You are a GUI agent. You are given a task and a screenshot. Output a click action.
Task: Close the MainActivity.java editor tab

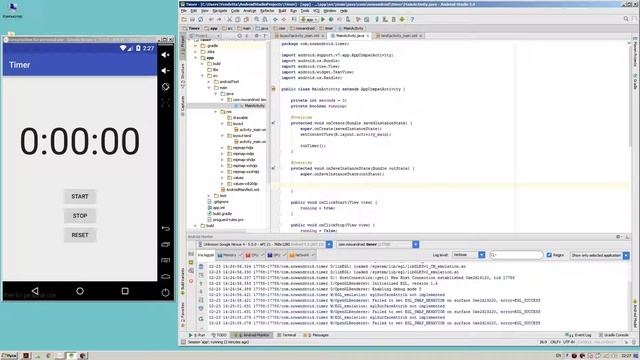tap(368, 36)
